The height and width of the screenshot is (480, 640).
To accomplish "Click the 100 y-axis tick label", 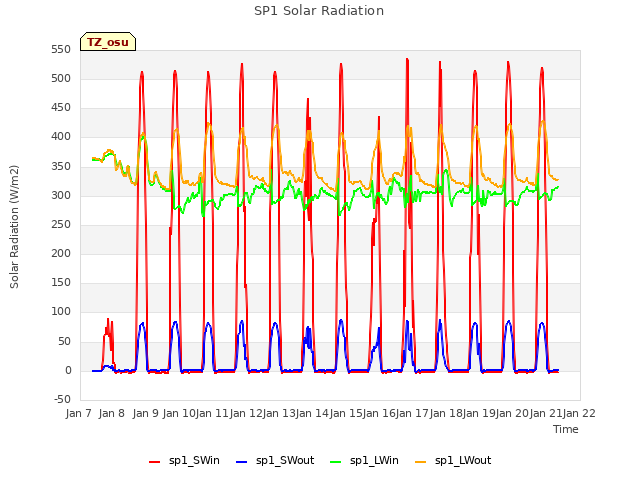I will pos(61,312).
